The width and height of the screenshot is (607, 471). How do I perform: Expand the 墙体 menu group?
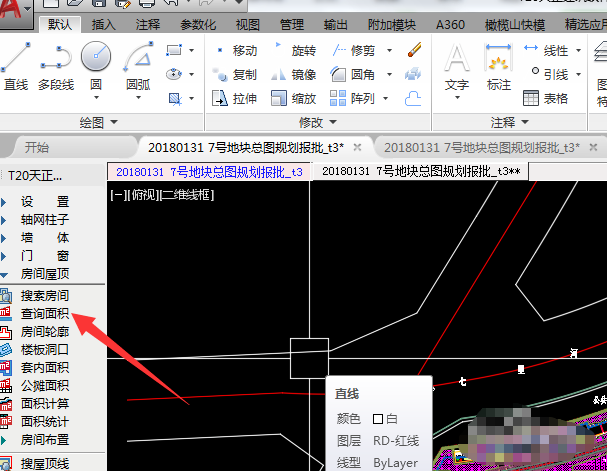(45, 237)
